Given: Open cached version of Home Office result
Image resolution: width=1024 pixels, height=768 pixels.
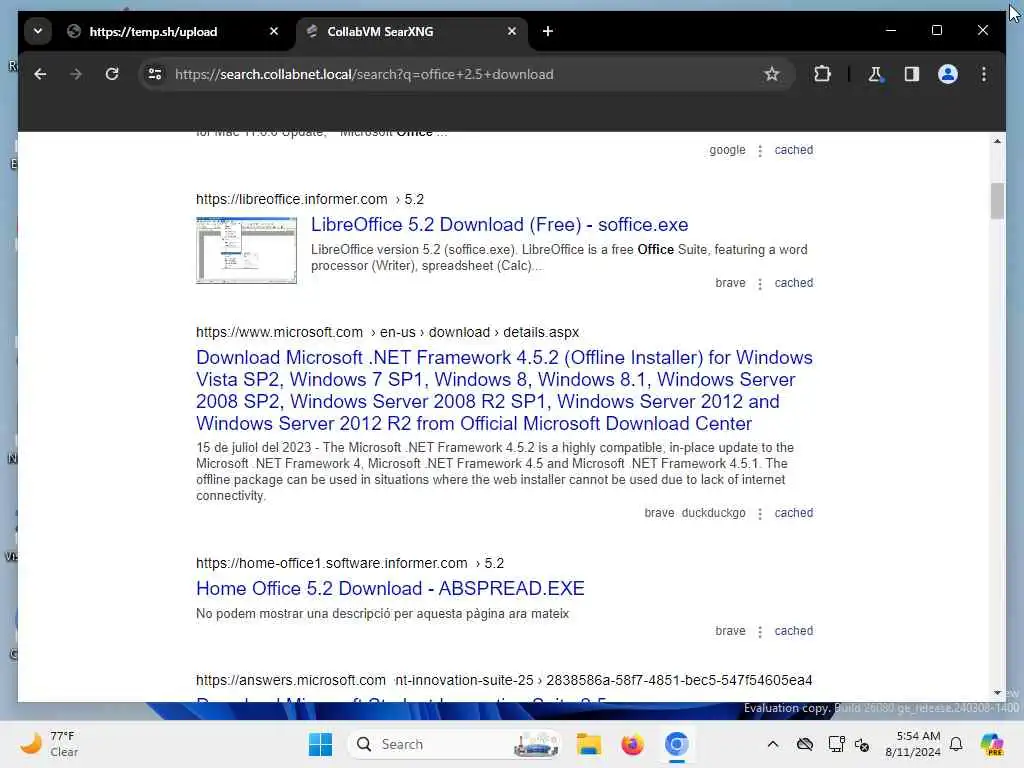Looking at the screenshot, I should click(793, 631).
